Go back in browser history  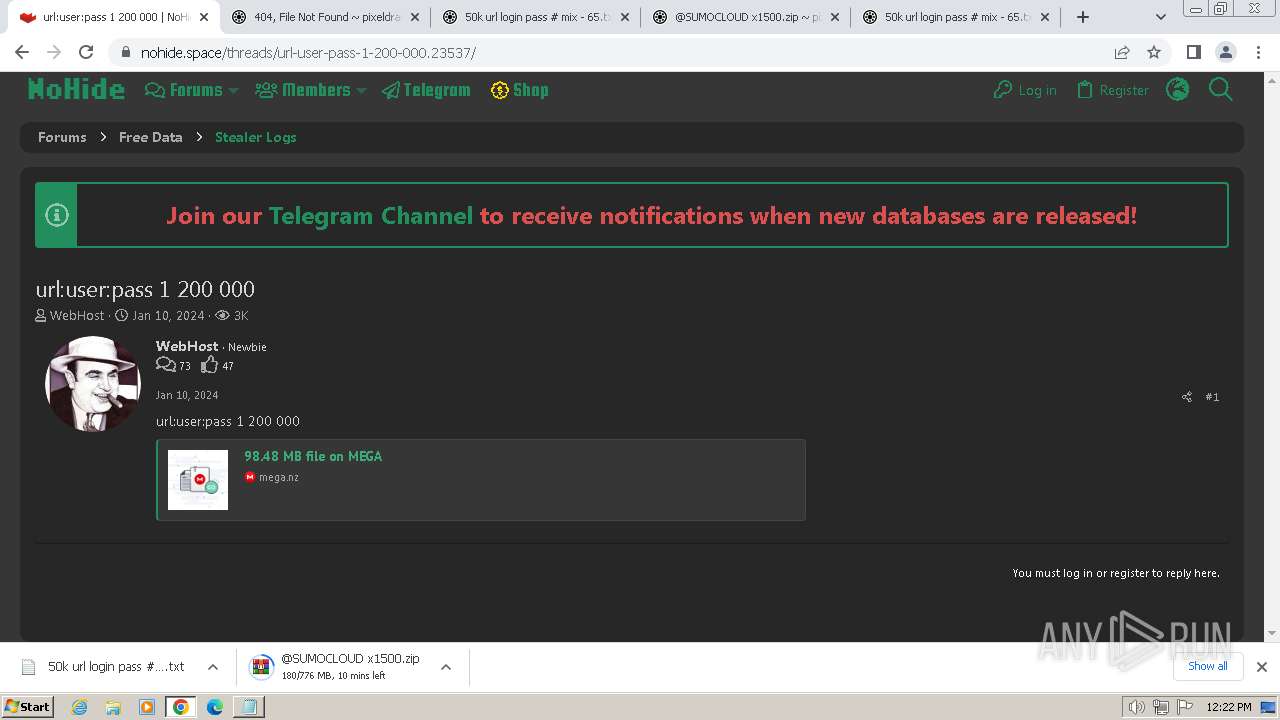pos(22,52)
